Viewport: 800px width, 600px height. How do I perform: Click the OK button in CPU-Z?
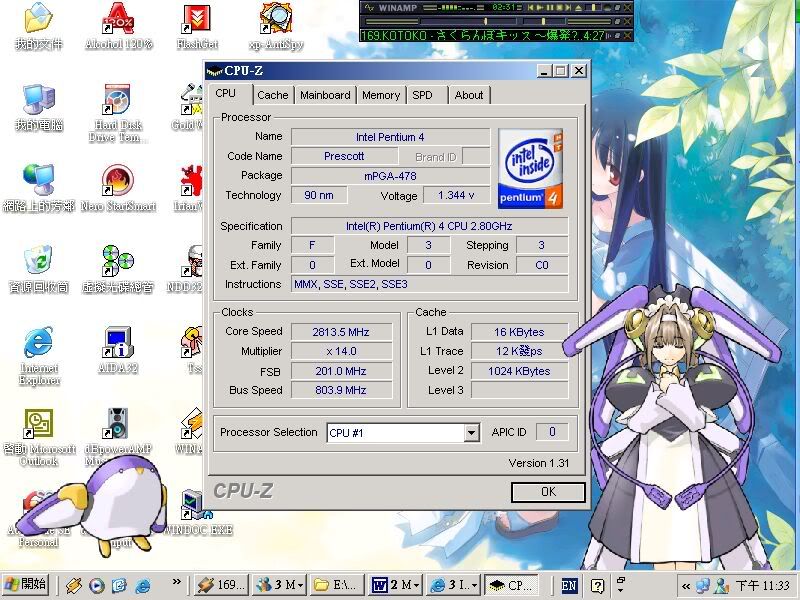547,492
